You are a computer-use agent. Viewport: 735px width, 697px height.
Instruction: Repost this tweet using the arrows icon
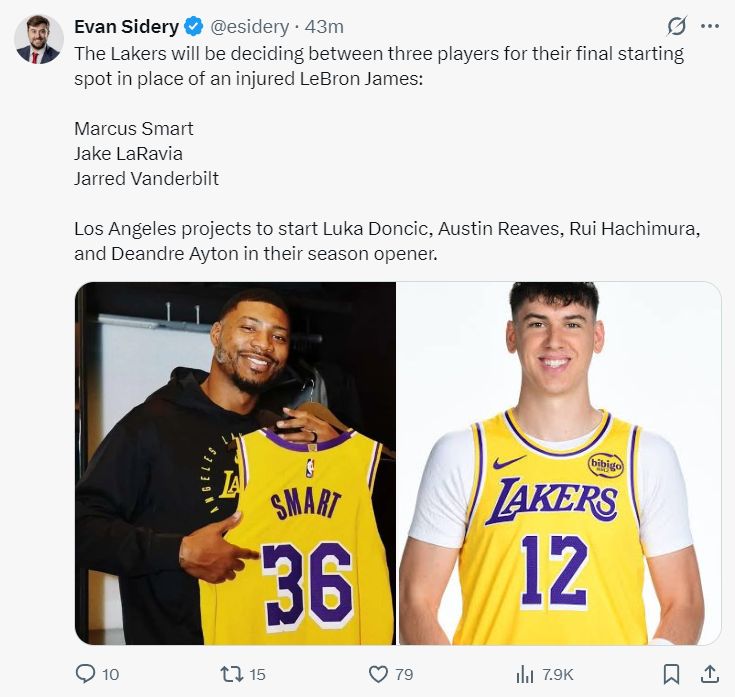coord(230,674)
